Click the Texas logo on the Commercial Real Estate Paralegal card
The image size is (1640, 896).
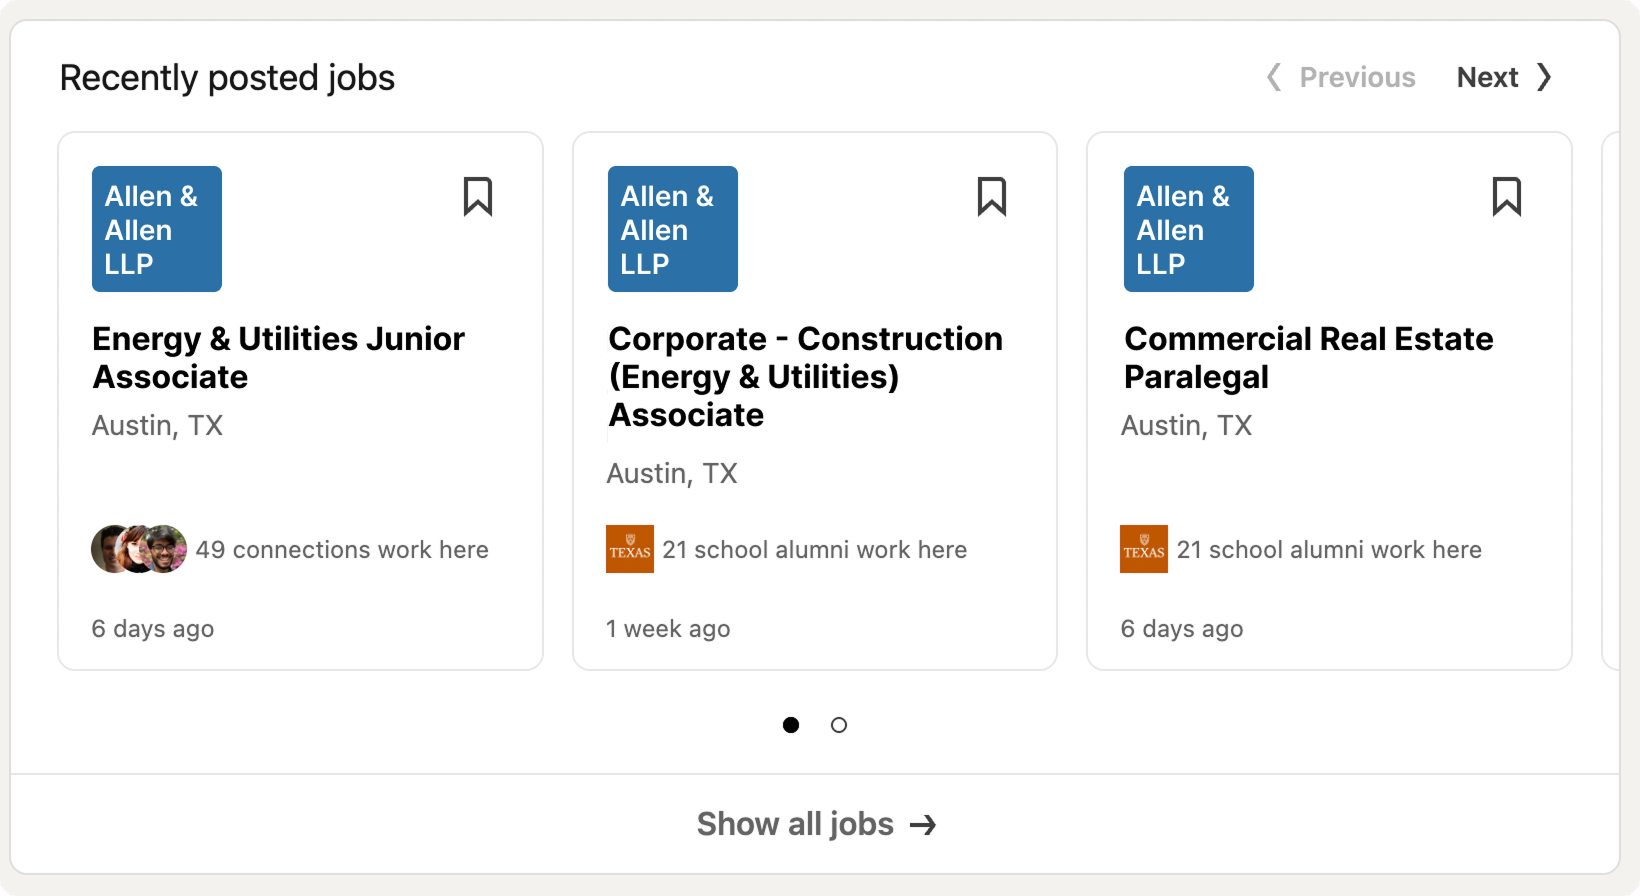point(1144,549)
